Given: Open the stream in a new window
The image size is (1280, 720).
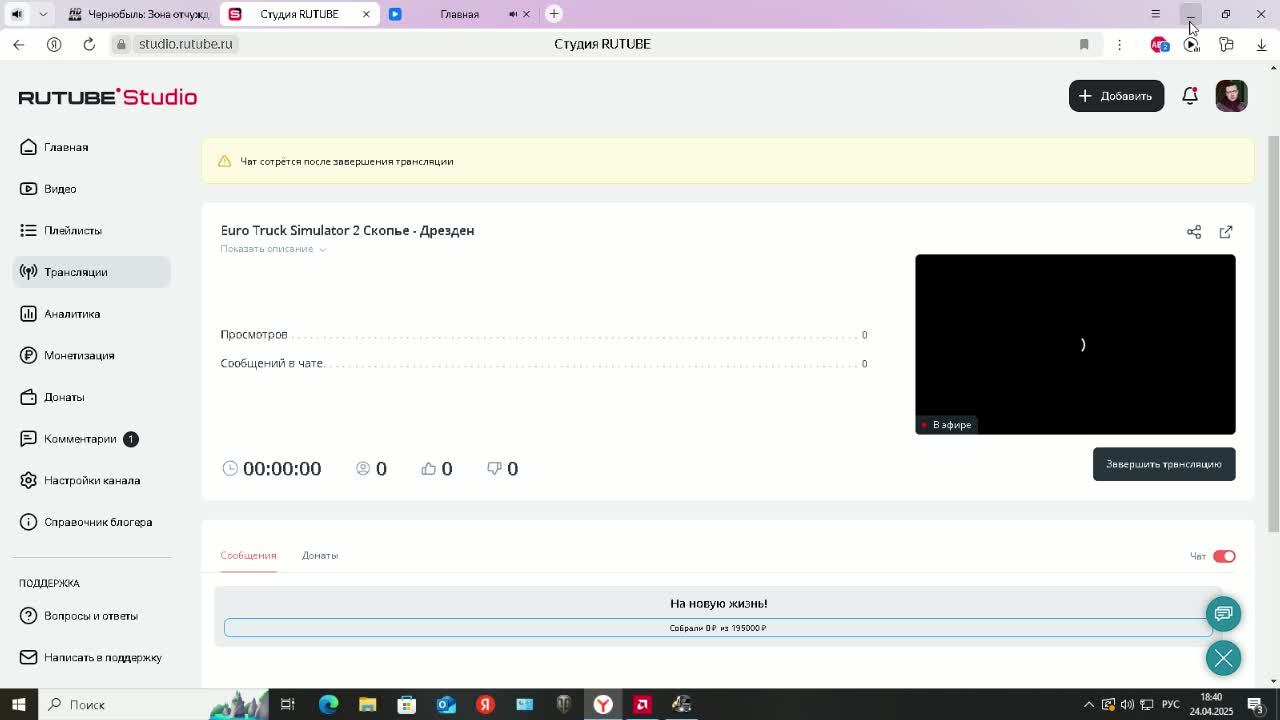Looking at the screenshot, I should (1226, 232).
